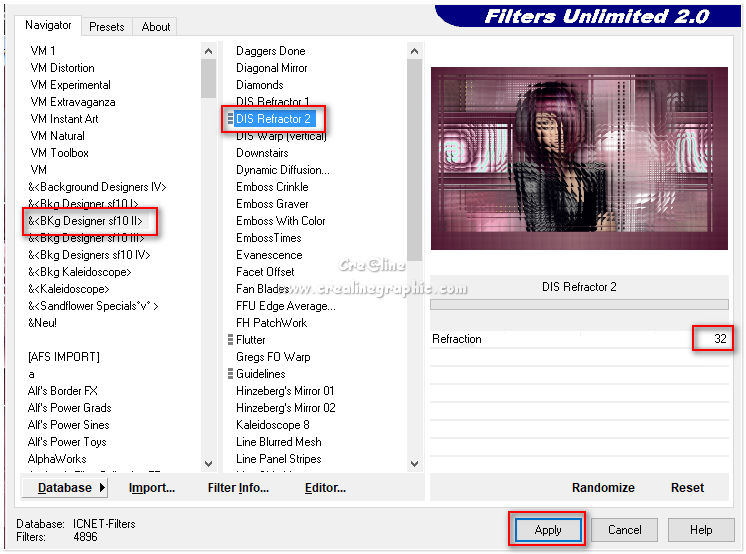Click the filter preview image
This screenshot has height=554, width=746.
pos(579,159)
